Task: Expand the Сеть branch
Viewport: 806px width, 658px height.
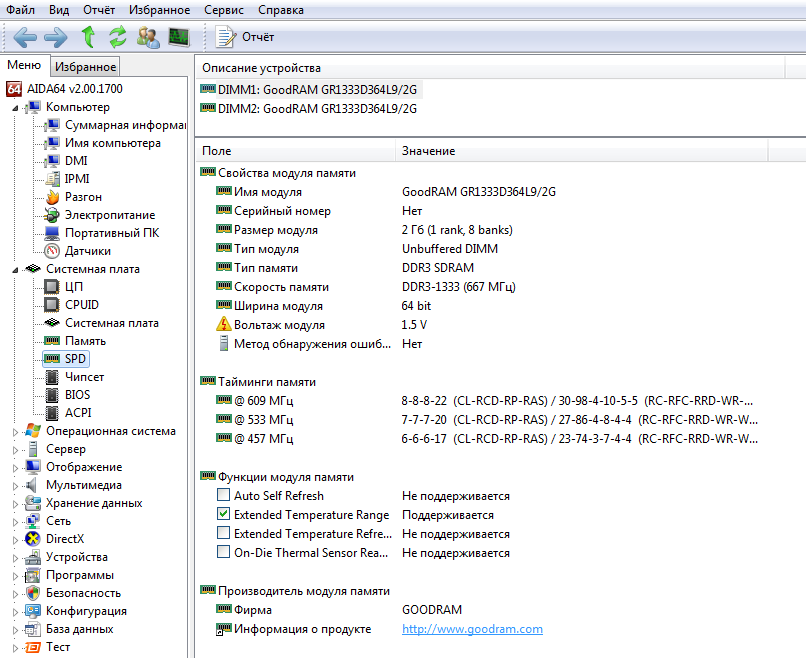Action: [15, 522]
